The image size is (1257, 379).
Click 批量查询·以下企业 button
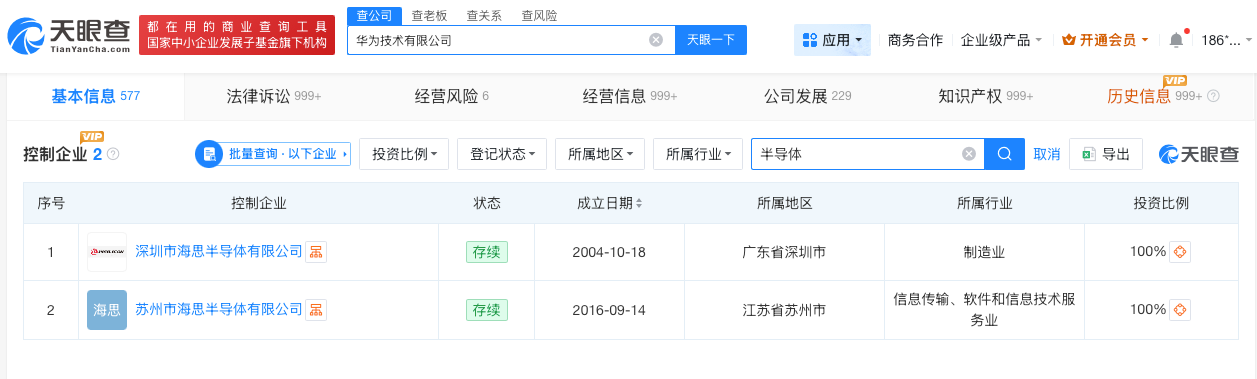pos(273,154)
